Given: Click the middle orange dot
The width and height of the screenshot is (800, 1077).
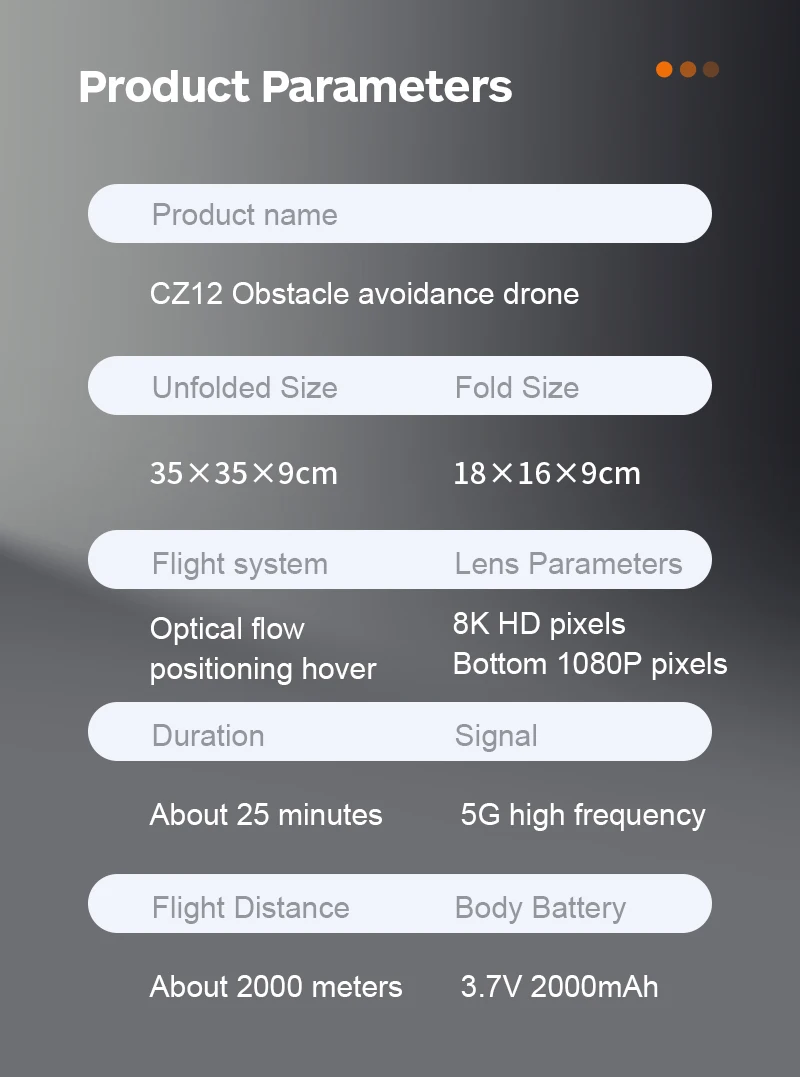Looking at the screenshot, I should 688,69.
